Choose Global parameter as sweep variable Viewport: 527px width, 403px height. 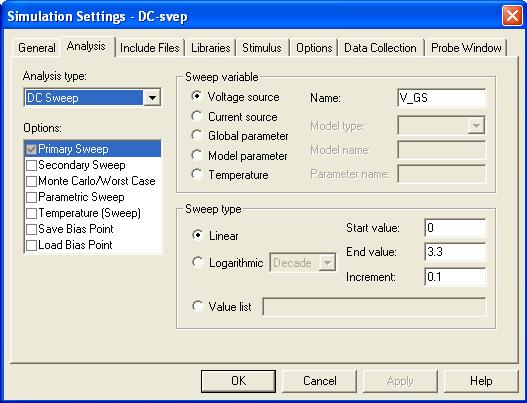[x=197, y=135]
